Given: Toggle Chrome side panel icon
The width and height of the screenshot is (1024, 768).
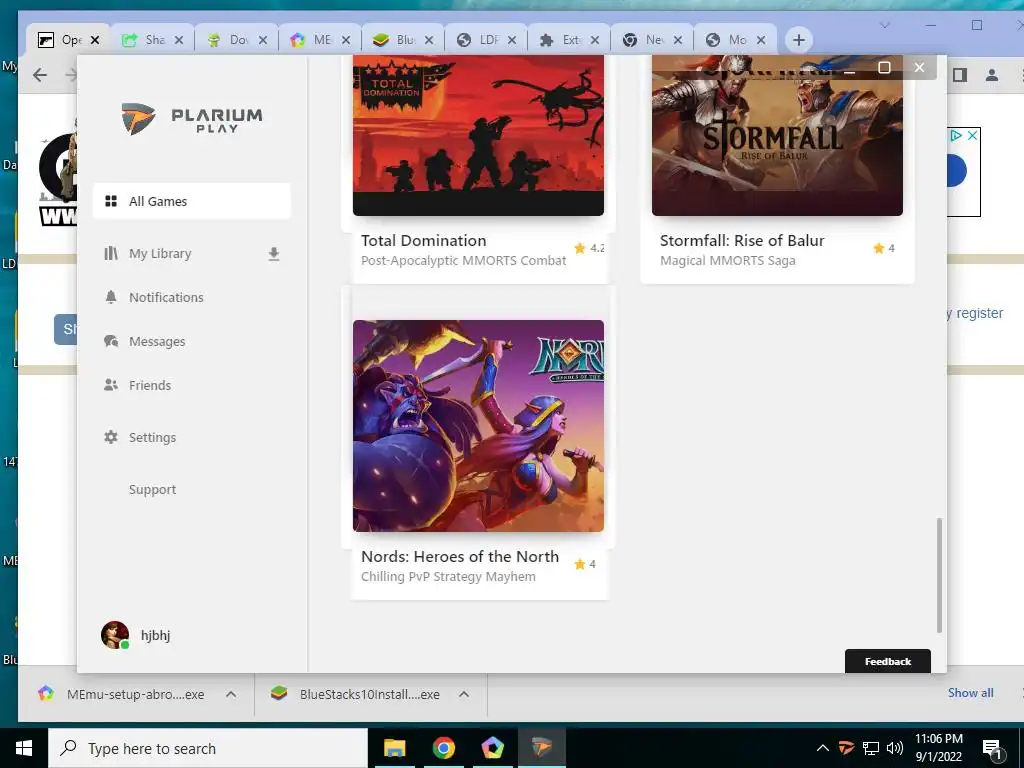Looking at the screenshot, I should point(959,75).
